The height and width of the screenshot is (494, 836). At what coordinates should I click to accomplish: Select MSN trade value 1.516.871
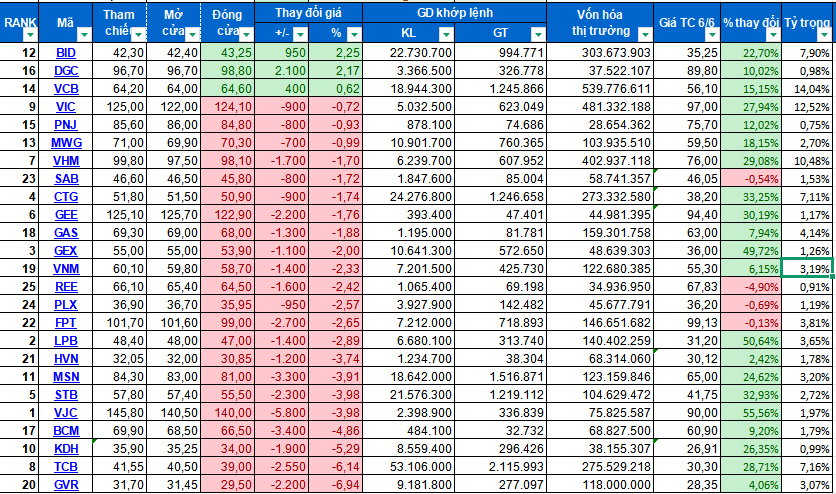pos(501,377)
